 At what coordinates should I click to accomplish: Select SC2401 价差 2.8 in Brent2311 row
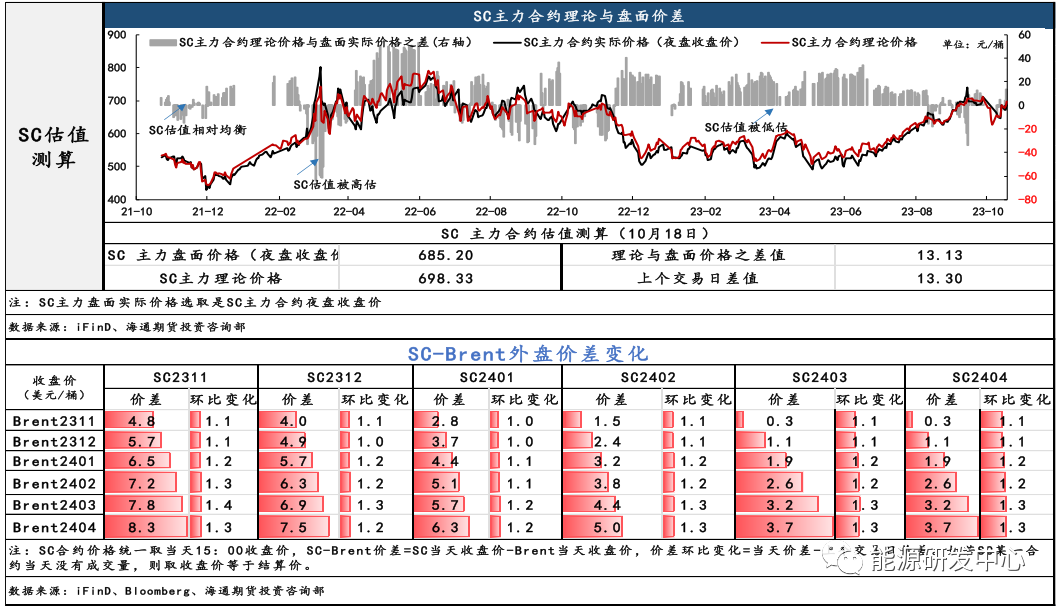pyautogui.click(x=445, y=421)
